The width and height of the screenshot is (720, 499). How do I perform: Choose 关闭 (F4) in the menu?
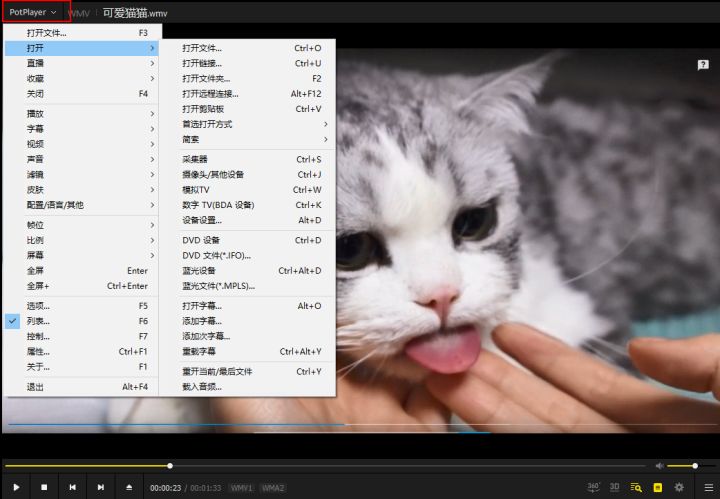pos(82,94)
